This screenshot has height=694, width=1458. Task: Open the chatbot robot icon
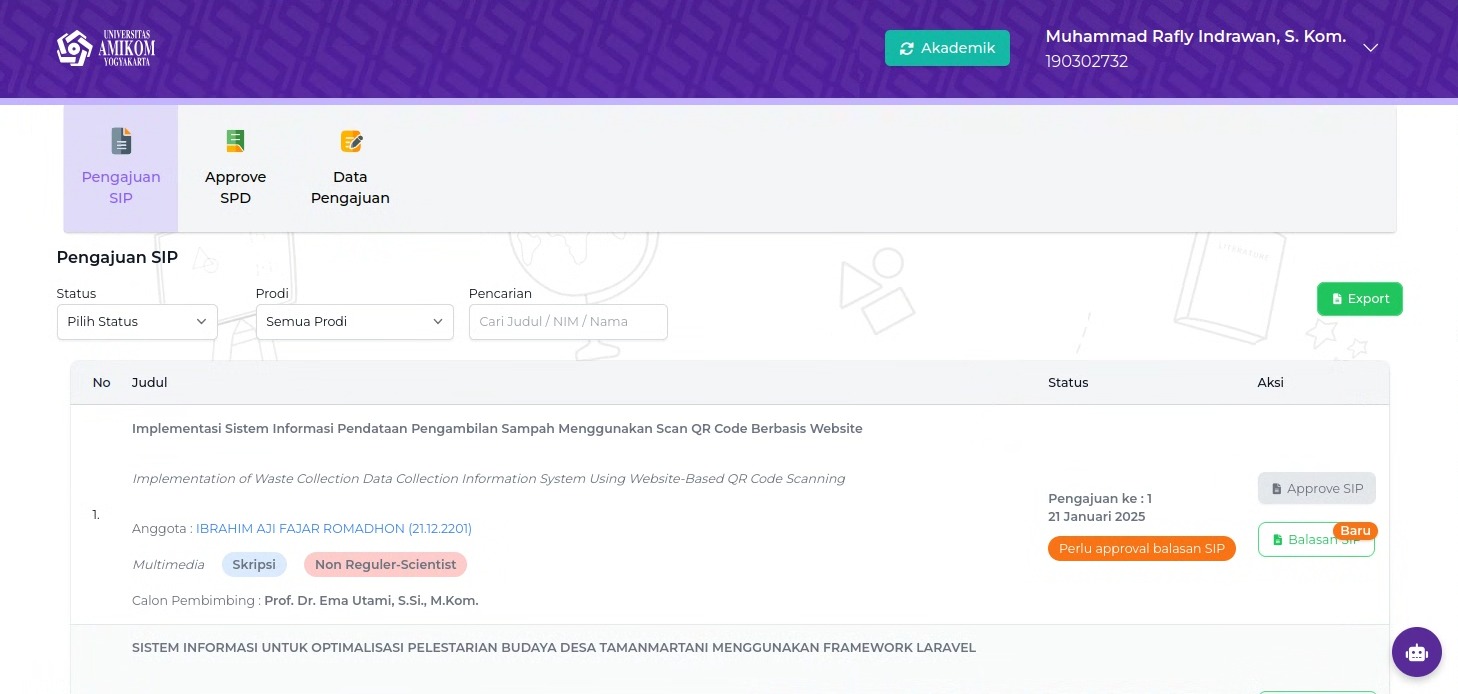tap(1416, 652)
